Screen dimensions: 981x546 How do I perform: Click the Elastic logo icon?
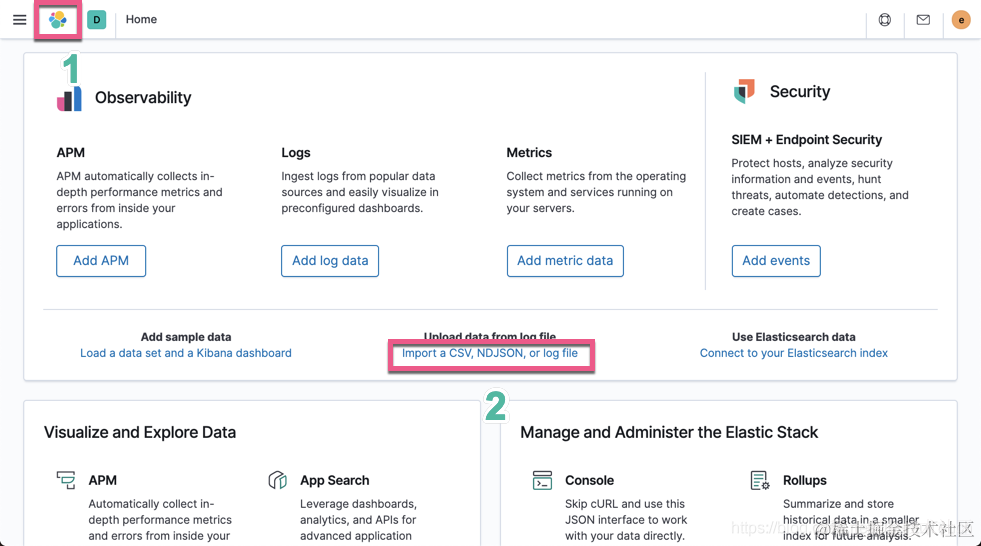point(58,20)
